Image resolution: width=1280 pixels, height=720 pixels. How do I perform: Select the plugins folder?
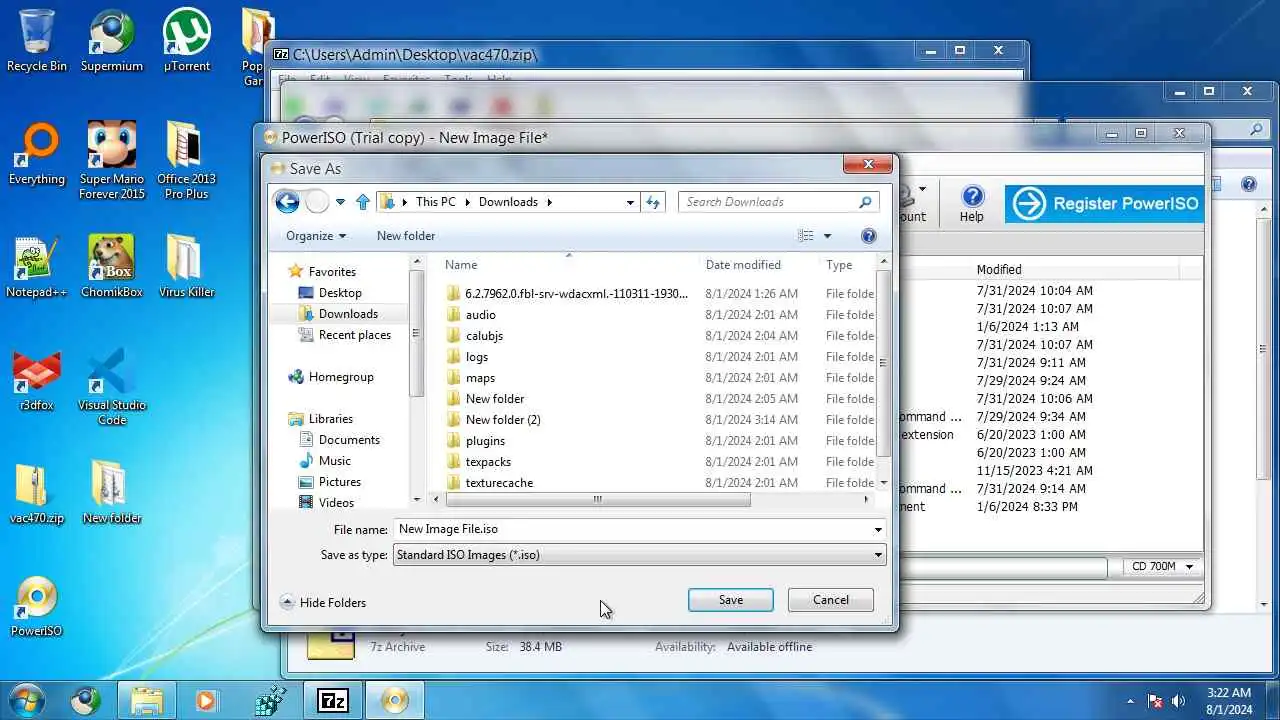click(485, 441)
